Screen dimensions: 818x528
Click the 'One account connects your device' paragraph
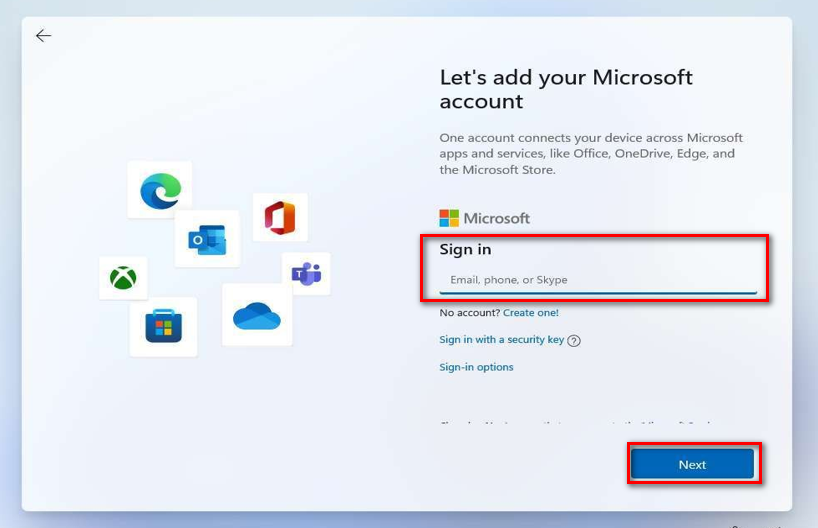tap(591, 153)
